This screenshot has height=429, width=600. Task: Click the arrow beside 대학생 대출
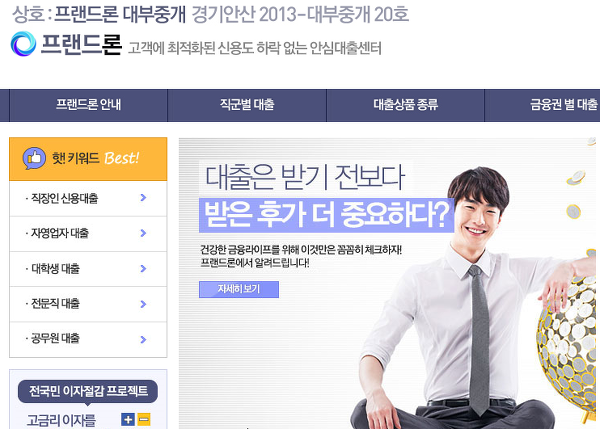pyautogui.click(x=143, y=268)
